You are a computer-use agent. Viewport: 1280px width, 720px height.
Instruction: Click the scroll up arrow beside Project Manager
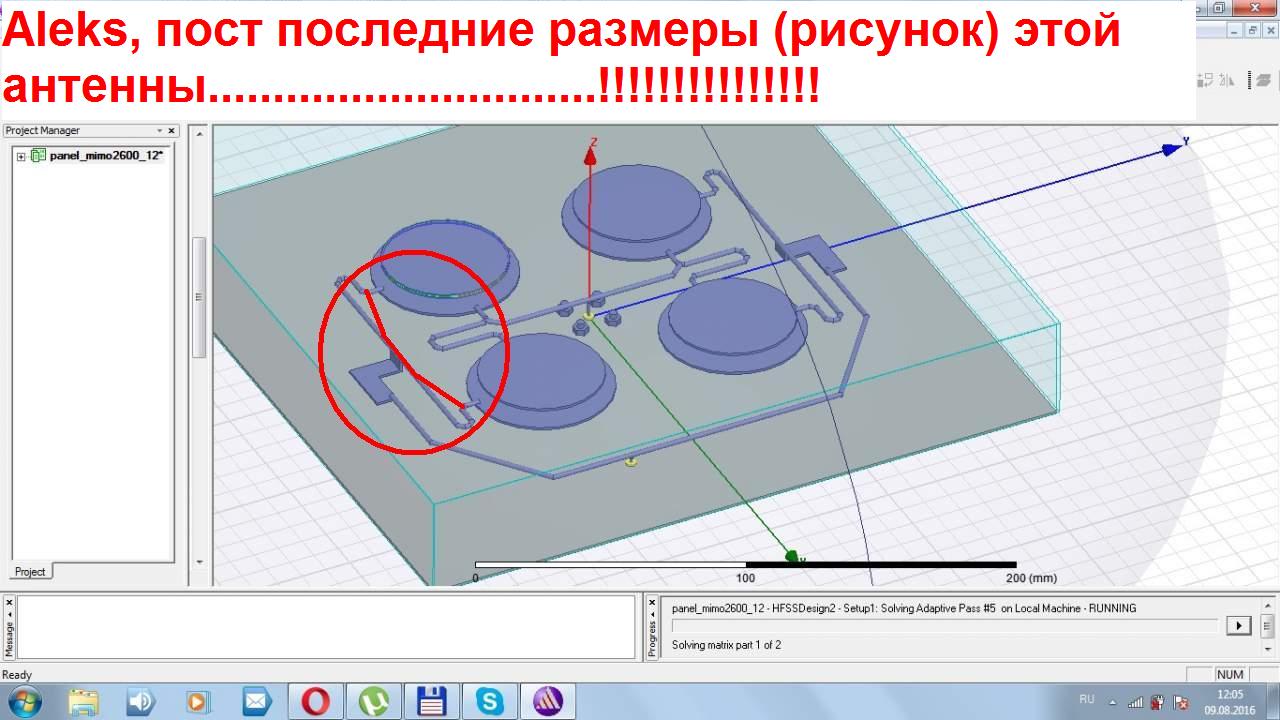198,133
